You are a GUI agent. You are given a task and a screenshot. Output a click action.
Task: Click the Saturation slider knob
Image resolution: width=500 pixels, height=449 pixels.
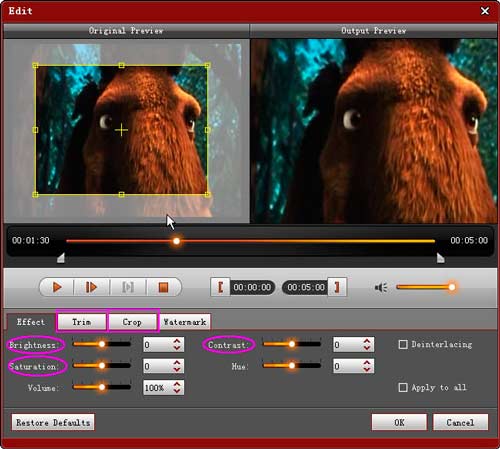(x=102, y=366)
